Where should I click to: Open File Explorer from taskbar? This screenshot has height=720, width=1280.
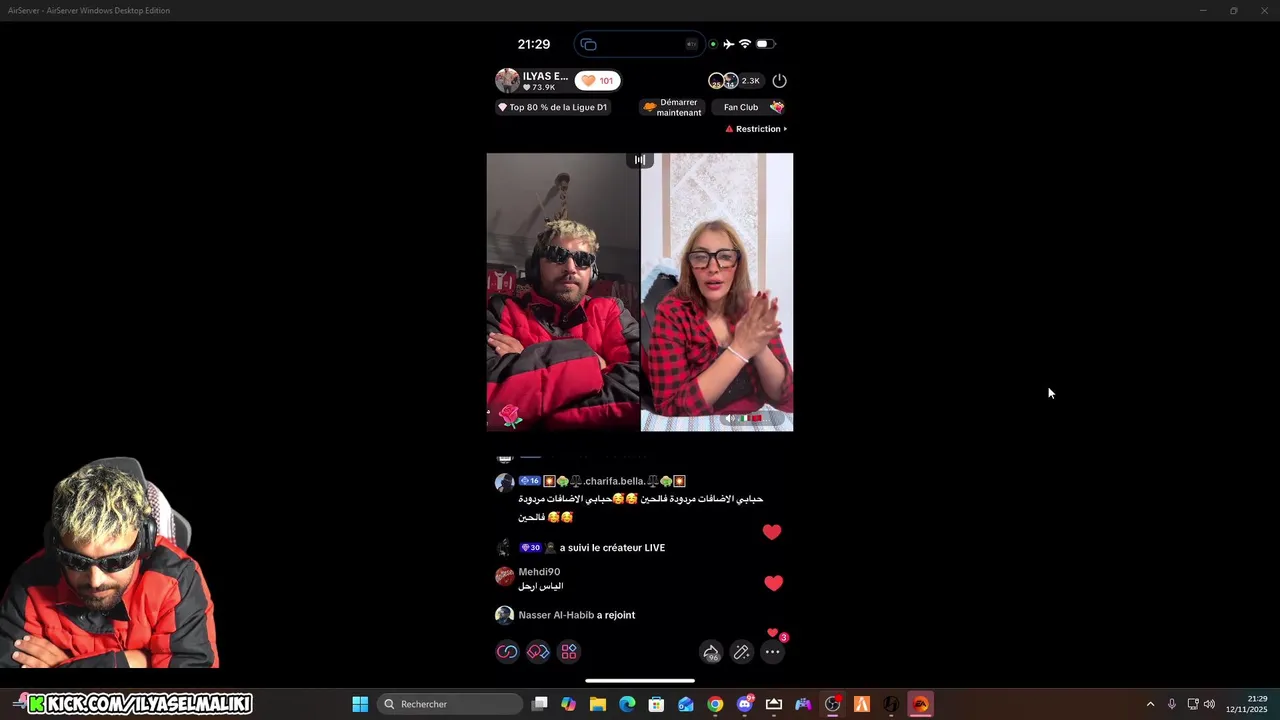pos(598,704)
